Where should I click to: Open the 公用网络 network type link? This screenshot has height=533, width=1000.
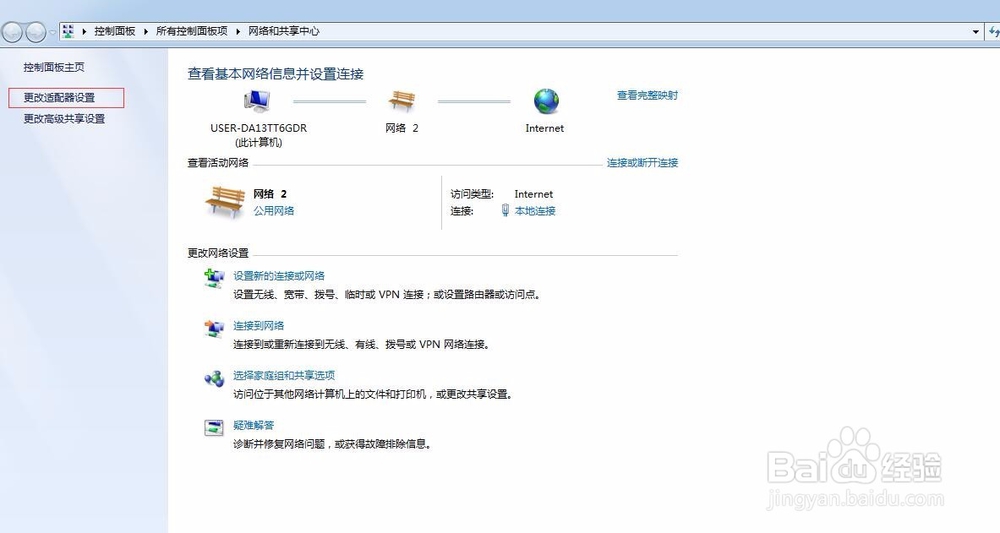click(274, 210)
